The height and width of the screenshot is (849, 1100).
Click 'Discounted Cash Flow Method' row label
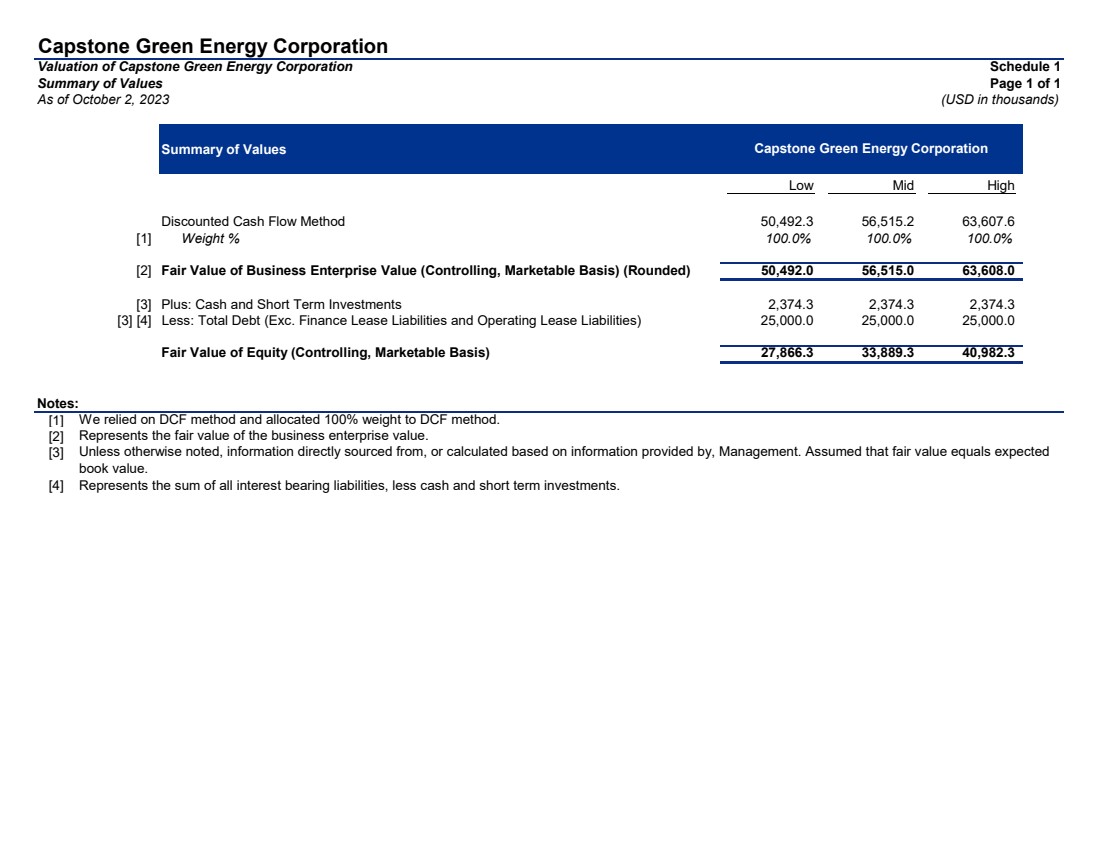(253, 222)
